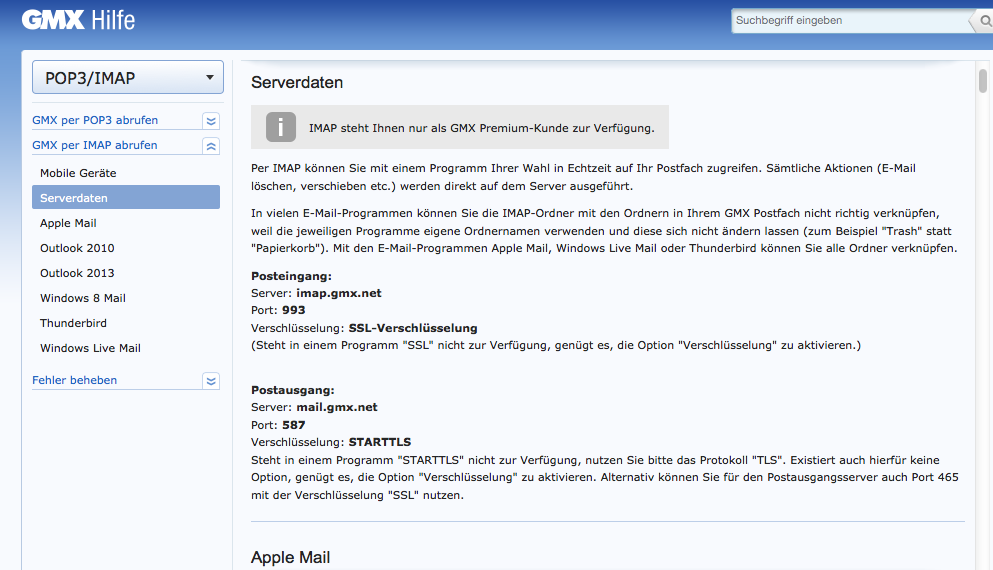Click the Postausgang label
The width and height of the screenshot is (993, 570).
point(293,390)
